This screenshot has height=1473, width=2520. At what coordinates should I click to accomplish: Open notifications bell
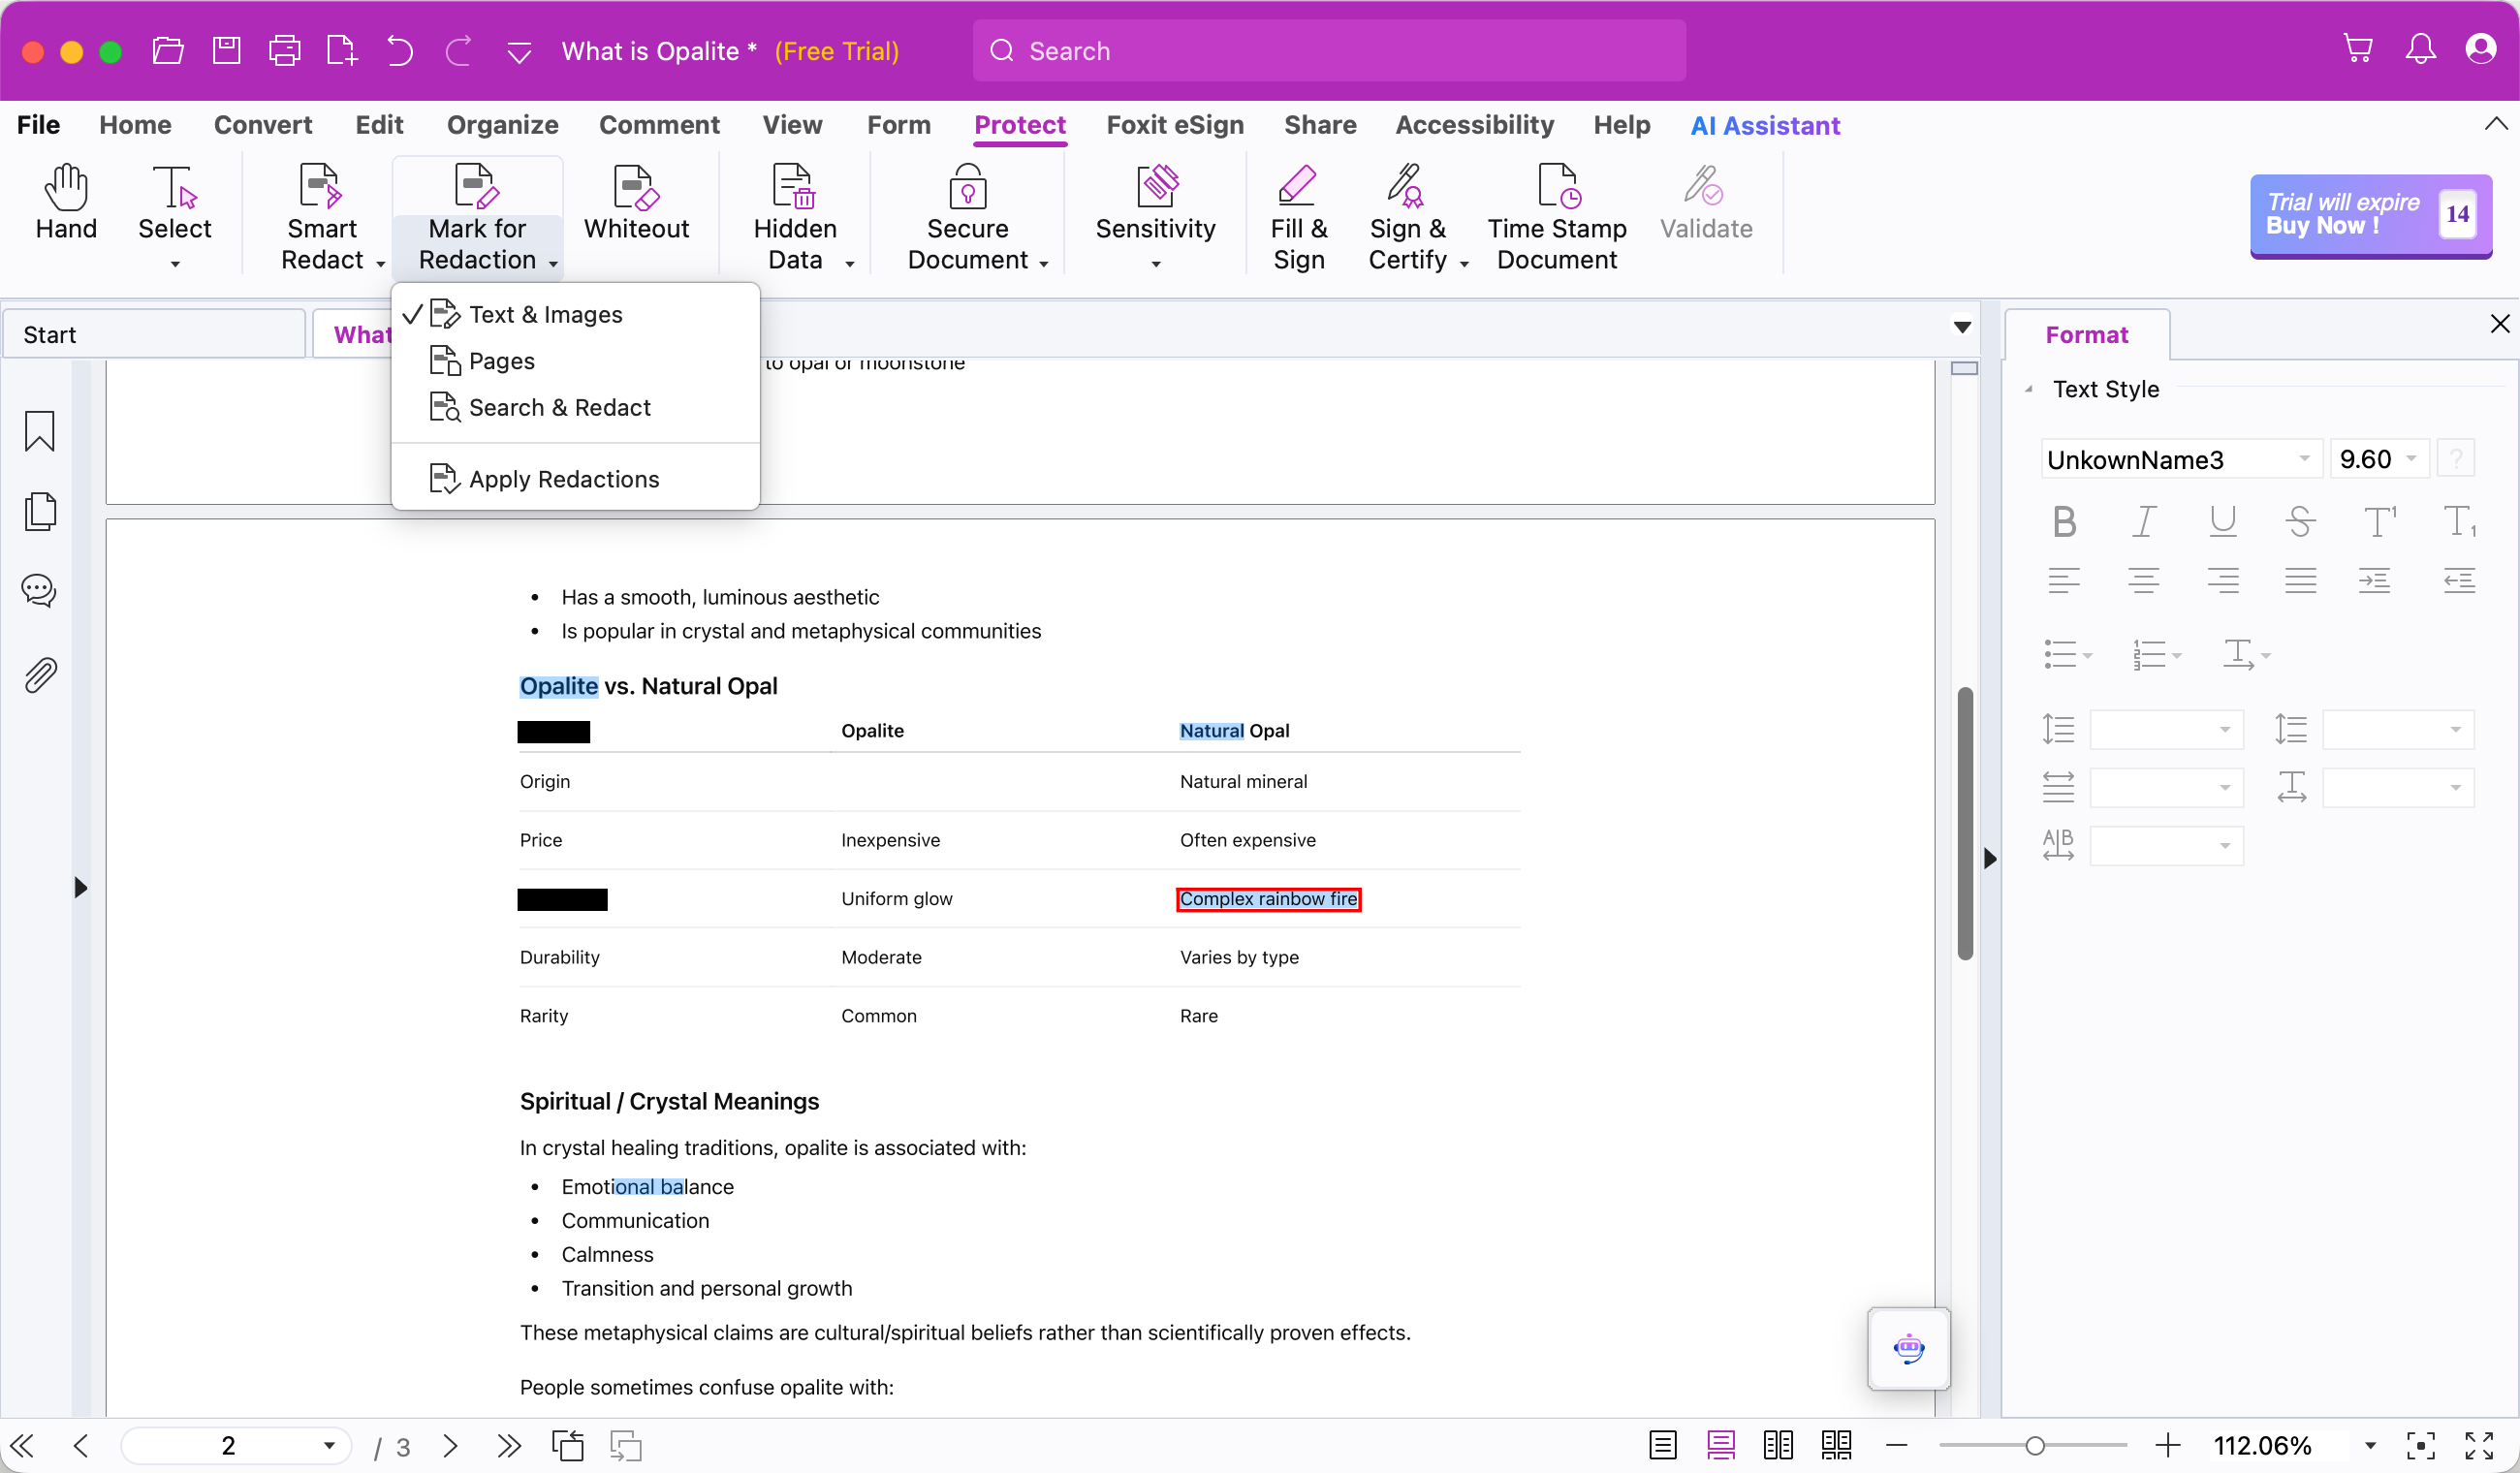[2420, 49]
